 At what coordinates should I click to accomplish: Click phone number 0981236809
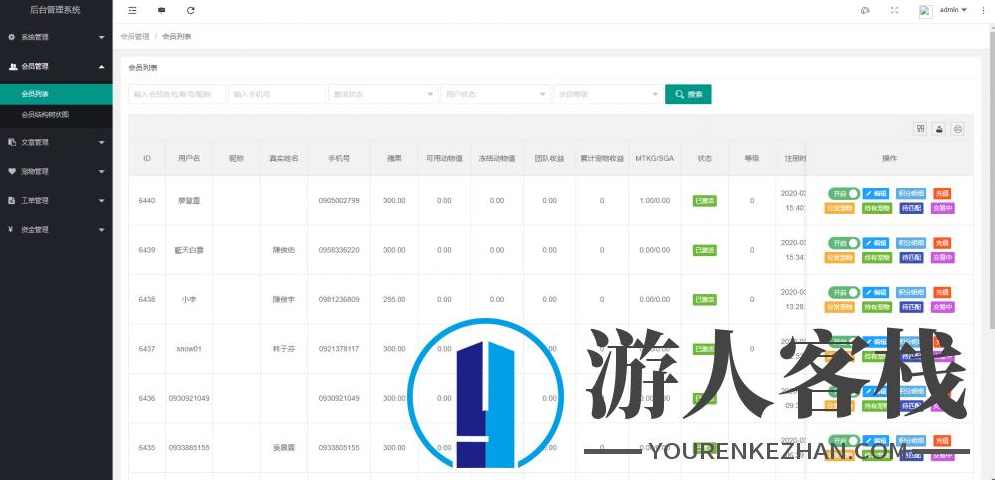(339, 300)
